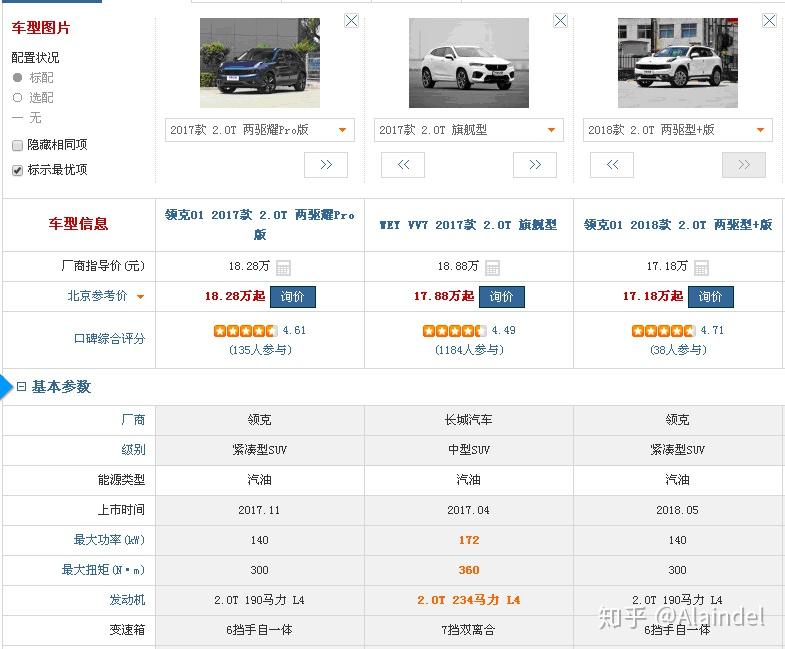
Task: Select the 中型SUV class cell
Action: (x=469, y=450)
